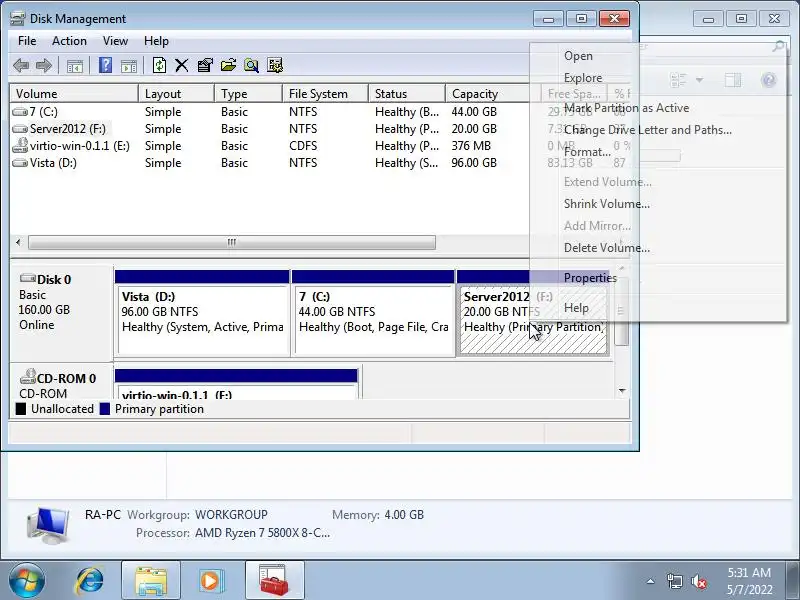Click the muted volume tray icon
Image resolution: width=800 pixels, height=600 pixels.
(x=698, y=581)
